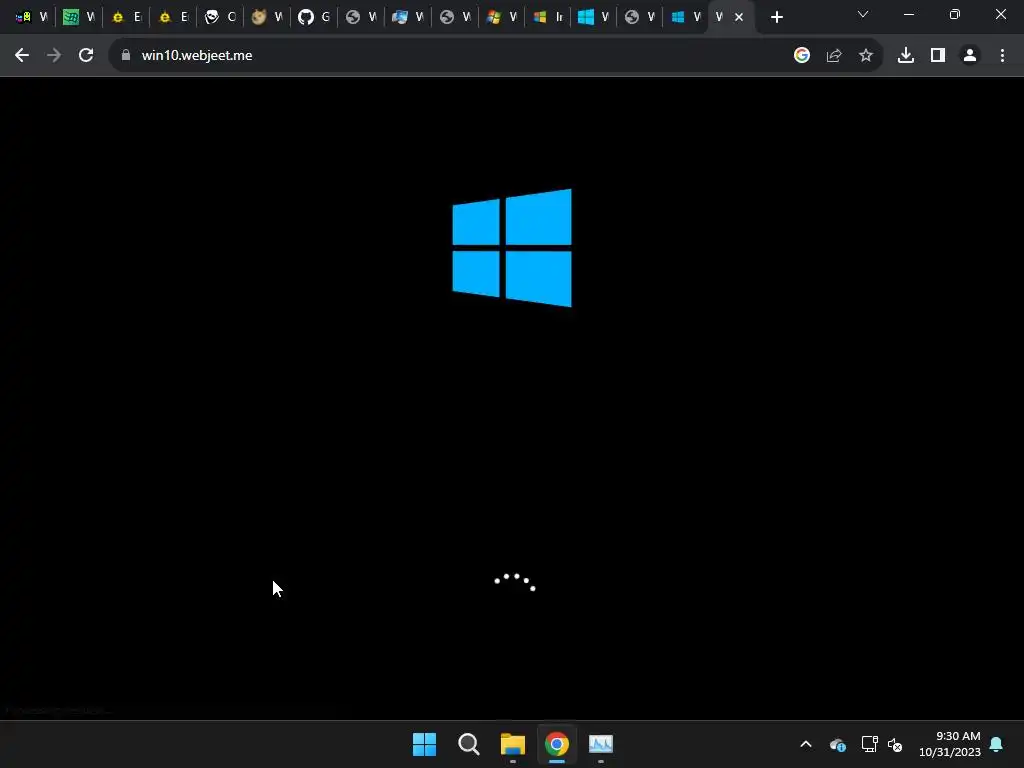Bookmark this tab with the star icon

866,56
